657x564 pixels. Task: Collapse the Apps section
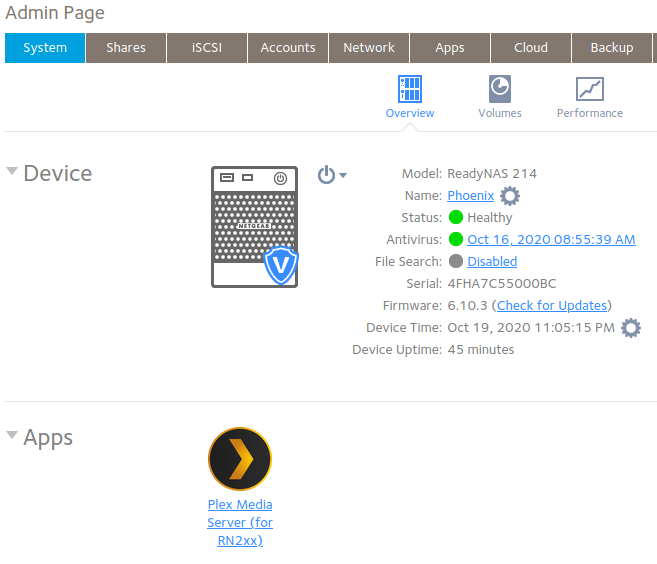[x=12, y=436]
